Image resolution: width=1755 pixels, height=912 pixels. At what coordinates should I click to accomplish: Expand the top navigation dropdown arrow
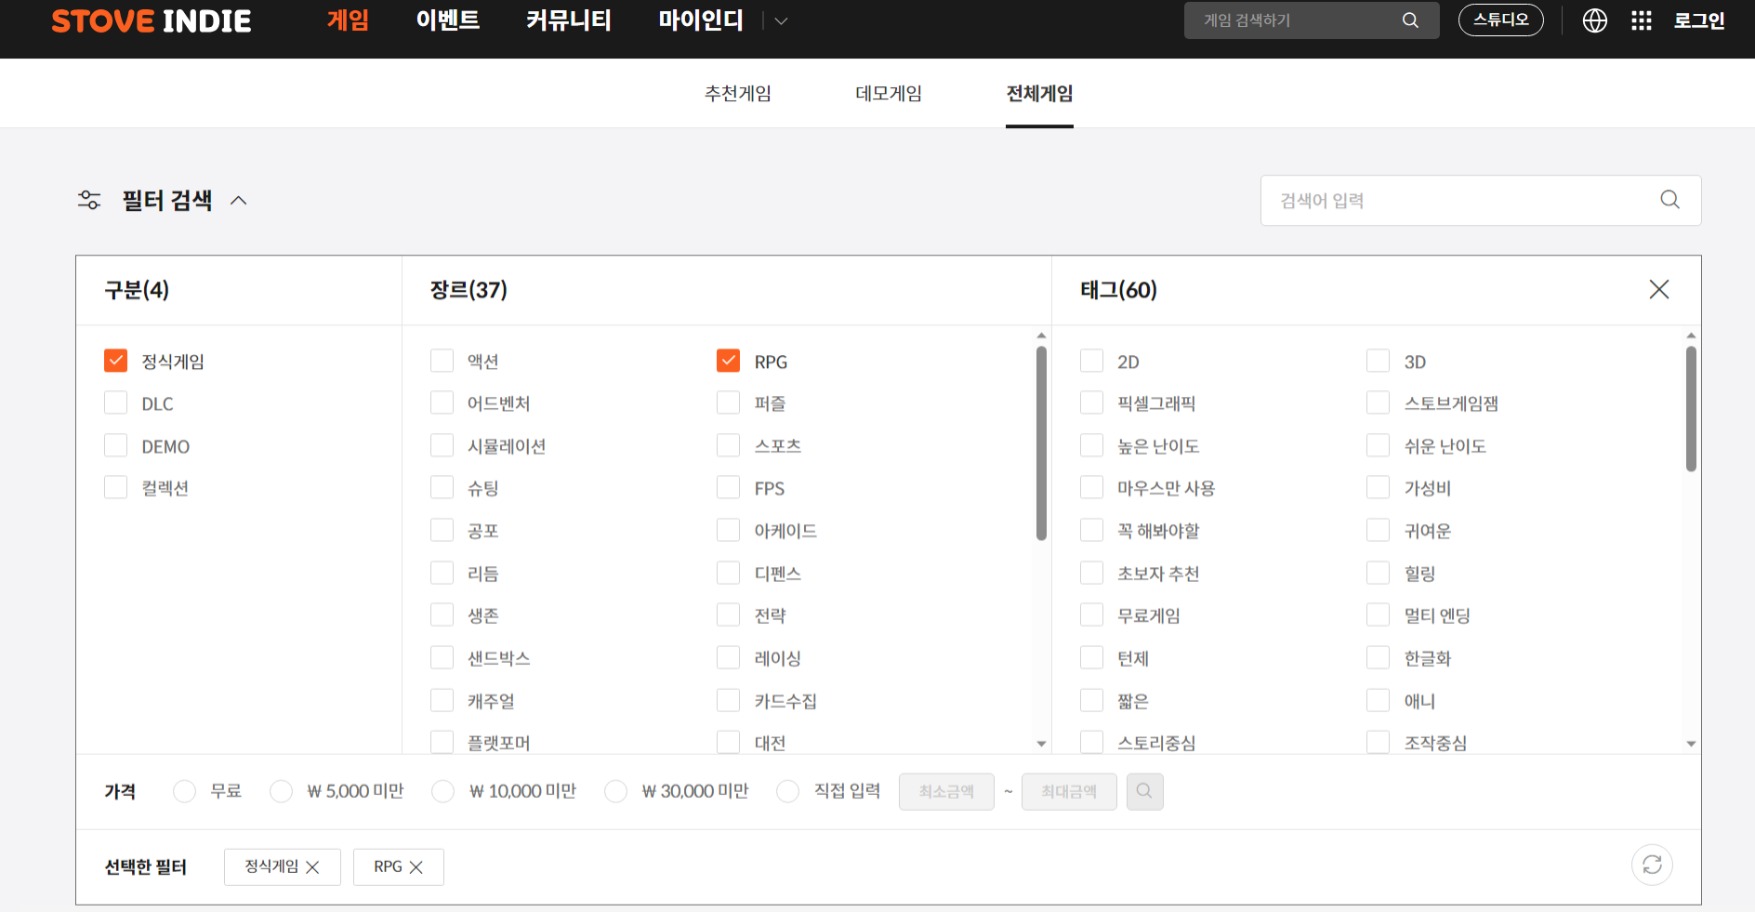click(781, 21)
